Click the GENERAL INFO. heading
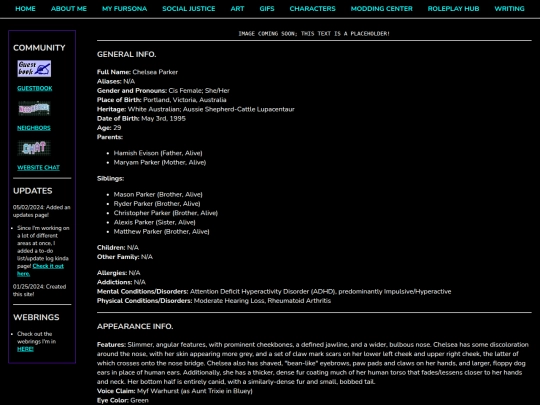 click(x=126, y=54)
